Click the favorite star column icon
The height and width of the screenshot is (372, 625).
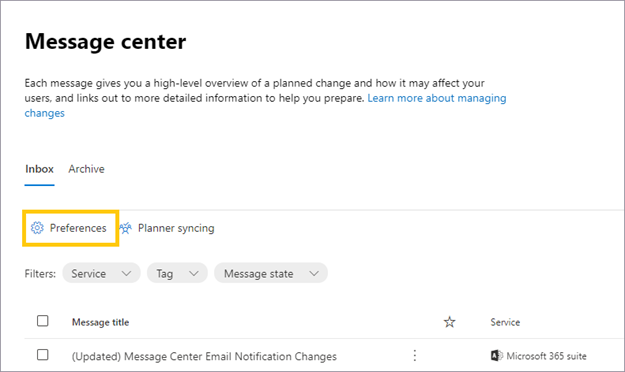[x=449, y=322]
